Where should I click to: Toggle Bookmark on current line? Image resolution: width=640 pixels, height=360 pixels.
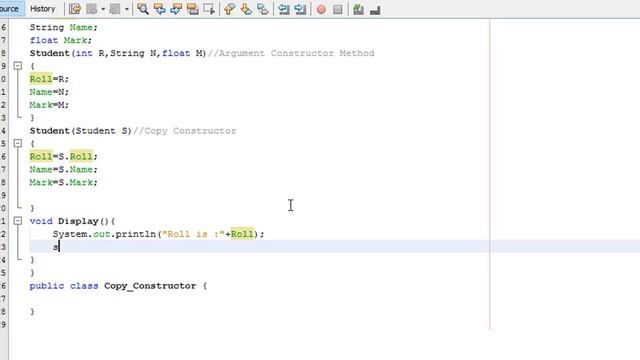(x=262, y=9)
